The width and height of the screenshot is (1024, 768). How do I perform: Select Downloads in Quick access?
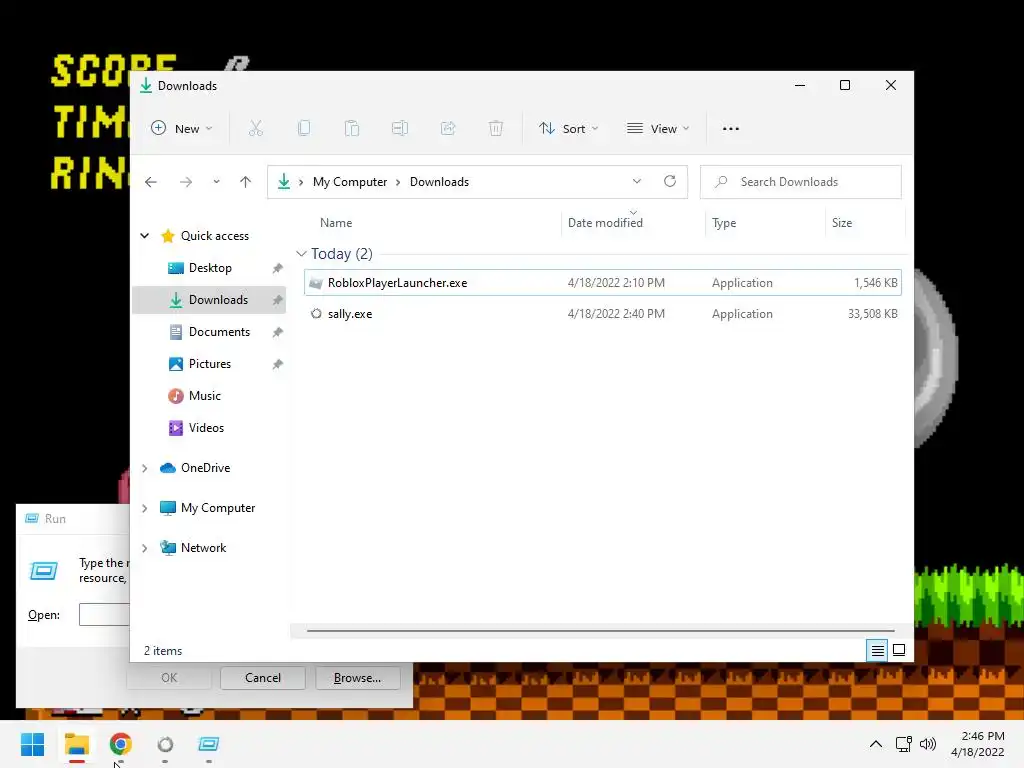pos(209,300)
